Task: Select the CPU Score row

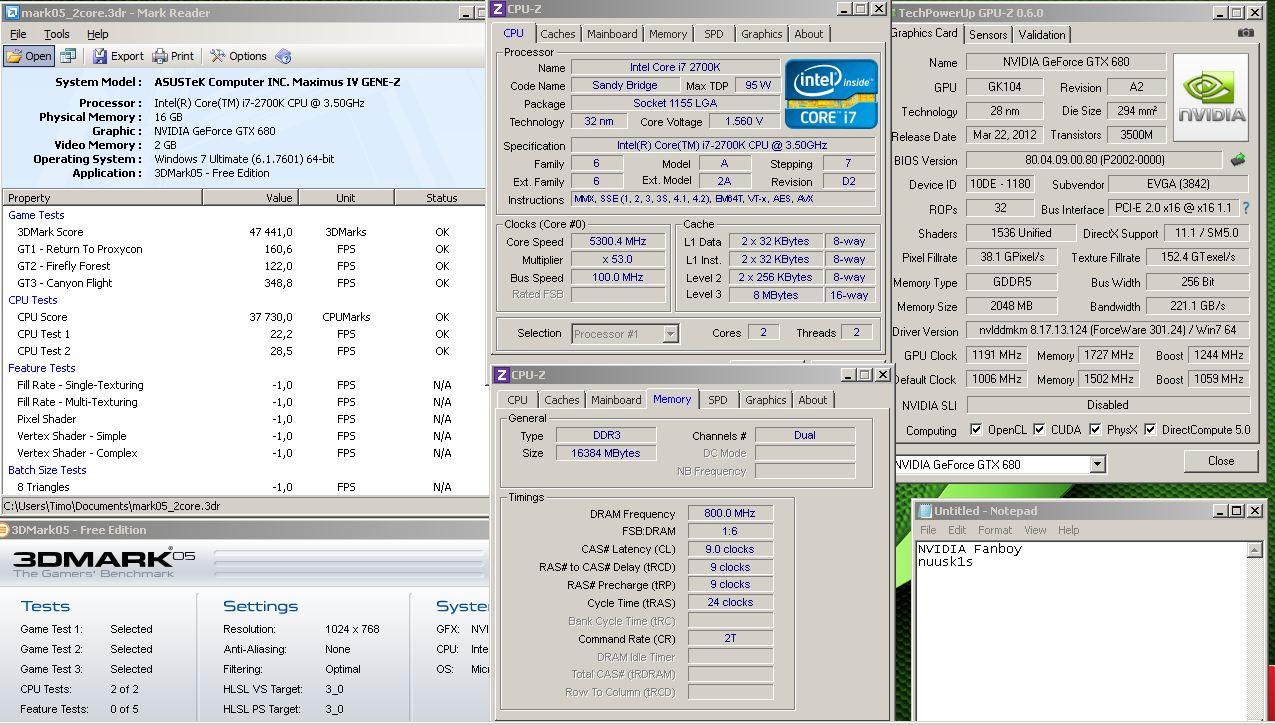Action: coord(244,317)
